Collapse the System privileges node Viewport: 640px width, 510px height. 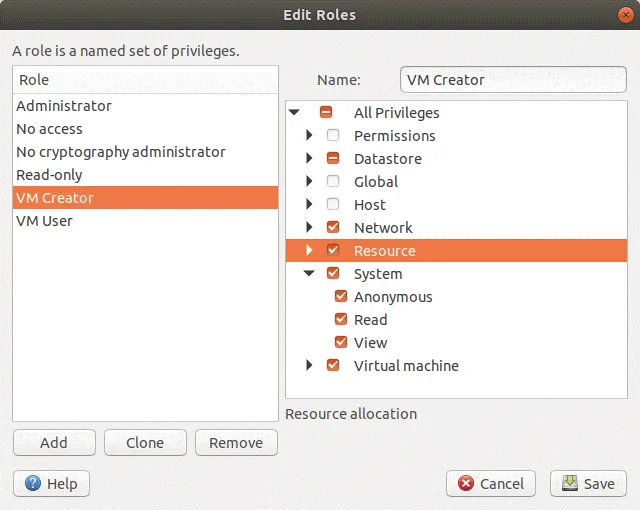(309, 274)
